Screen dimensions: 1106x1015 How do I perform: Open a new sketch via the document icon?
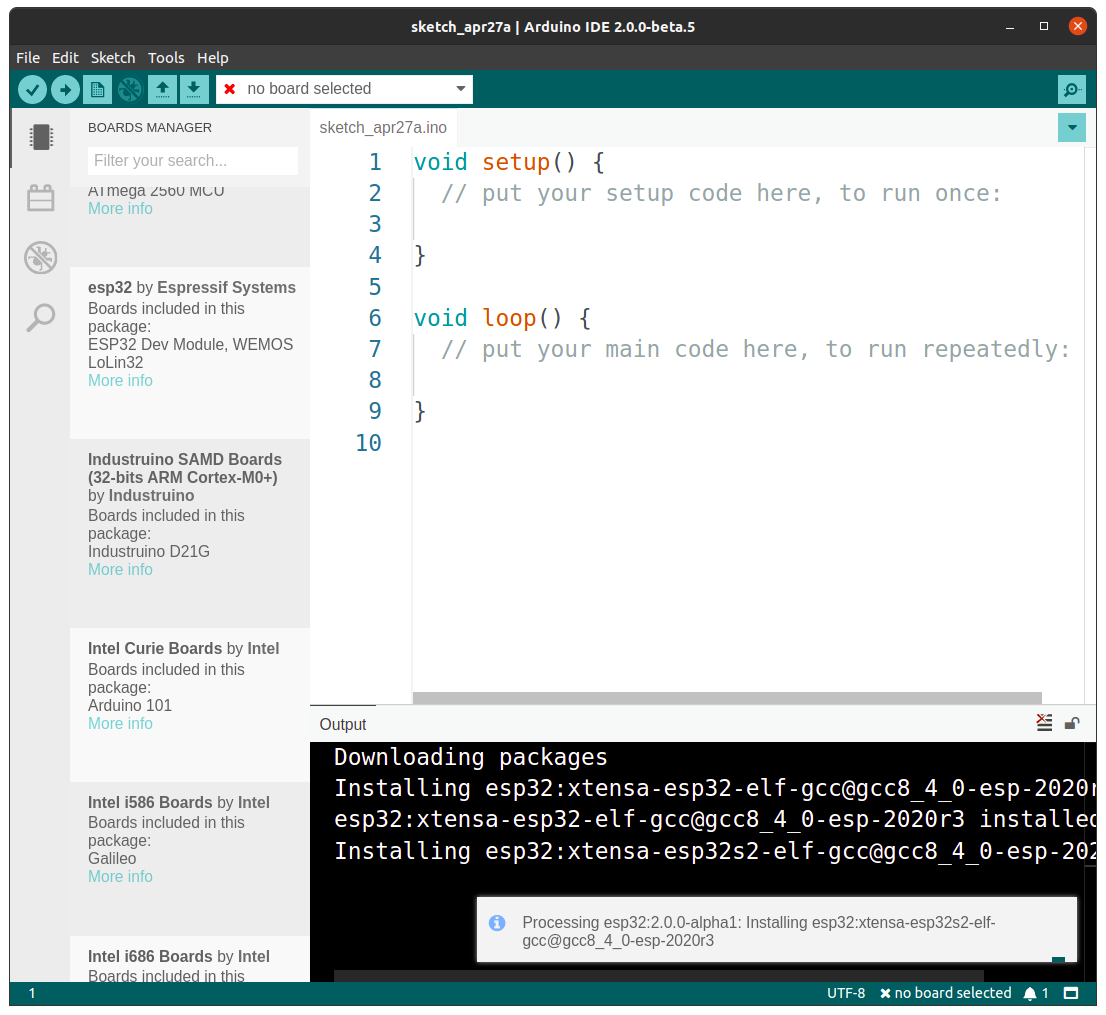tap(97, 89)
